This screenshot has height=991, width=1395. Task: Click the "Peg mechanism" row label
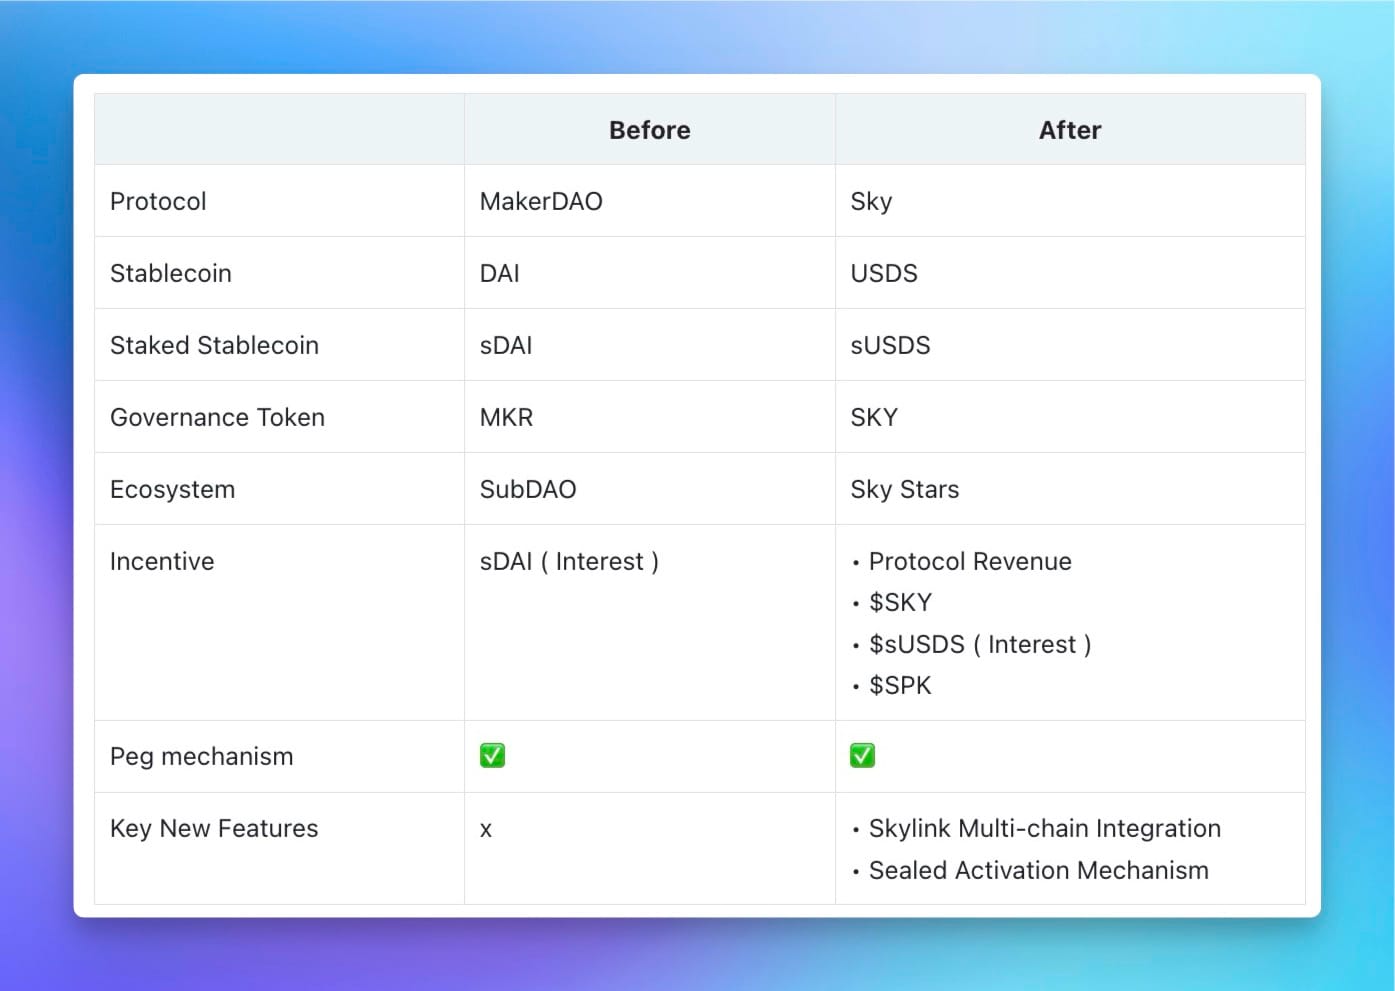tap(202, 756)
